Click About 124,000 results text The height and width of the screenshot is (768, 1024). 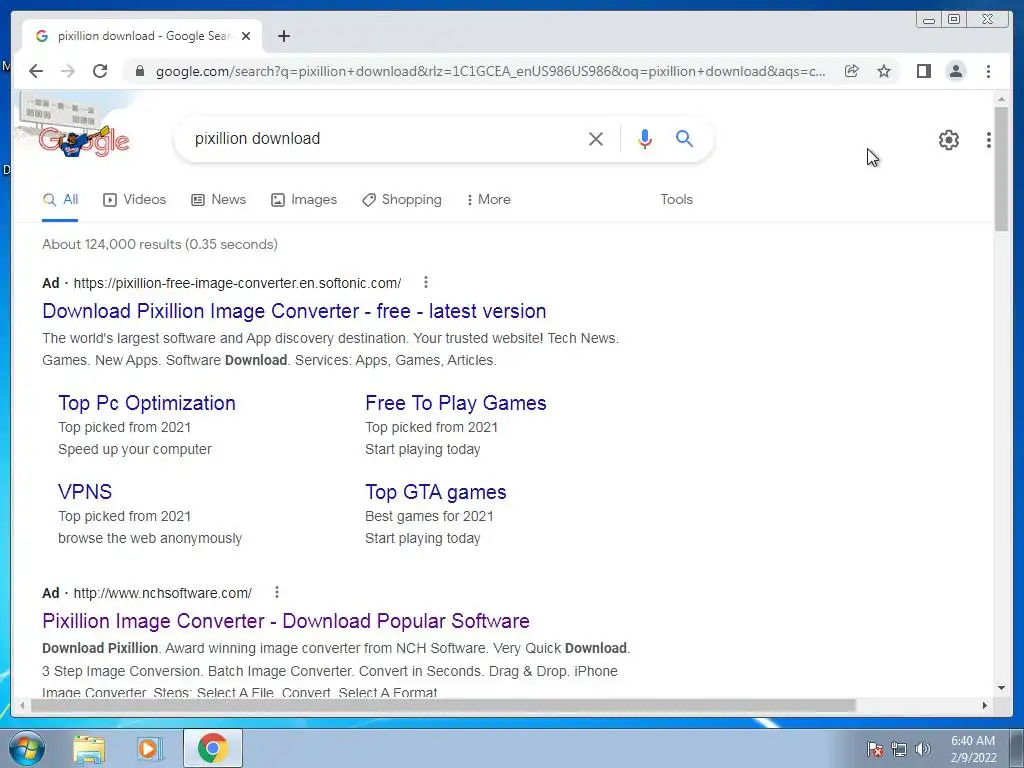coord(160,244)
